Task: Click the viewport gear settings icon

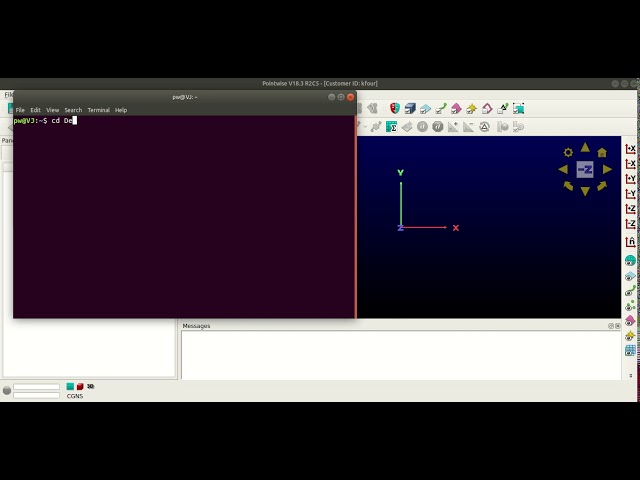Action: coord(568,153)
